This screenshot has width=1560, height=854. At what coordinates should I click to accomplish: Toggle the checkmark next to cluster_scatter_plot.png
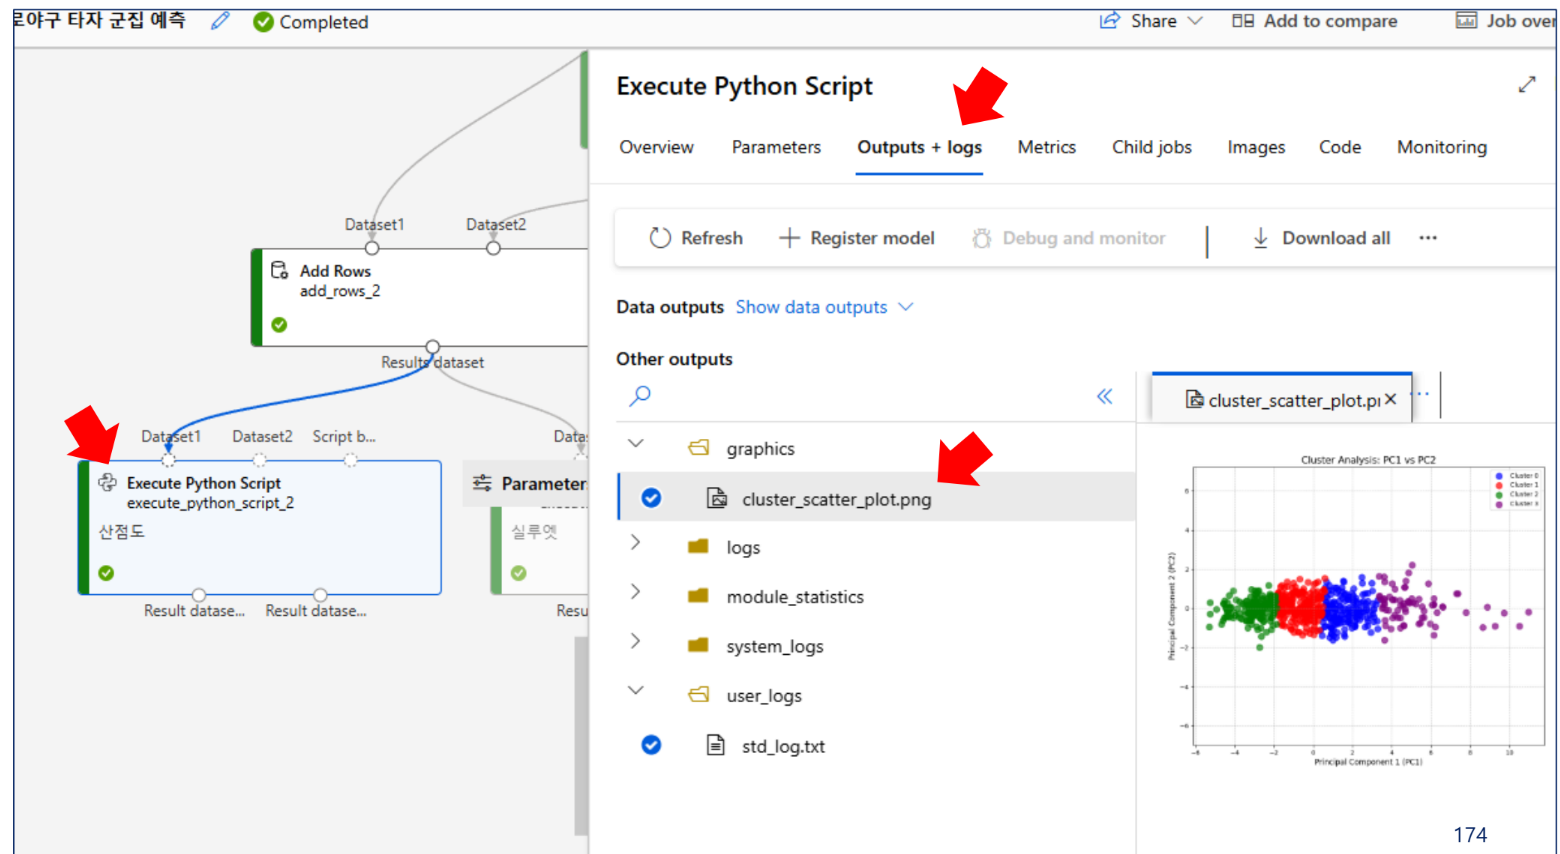(651, 498)
